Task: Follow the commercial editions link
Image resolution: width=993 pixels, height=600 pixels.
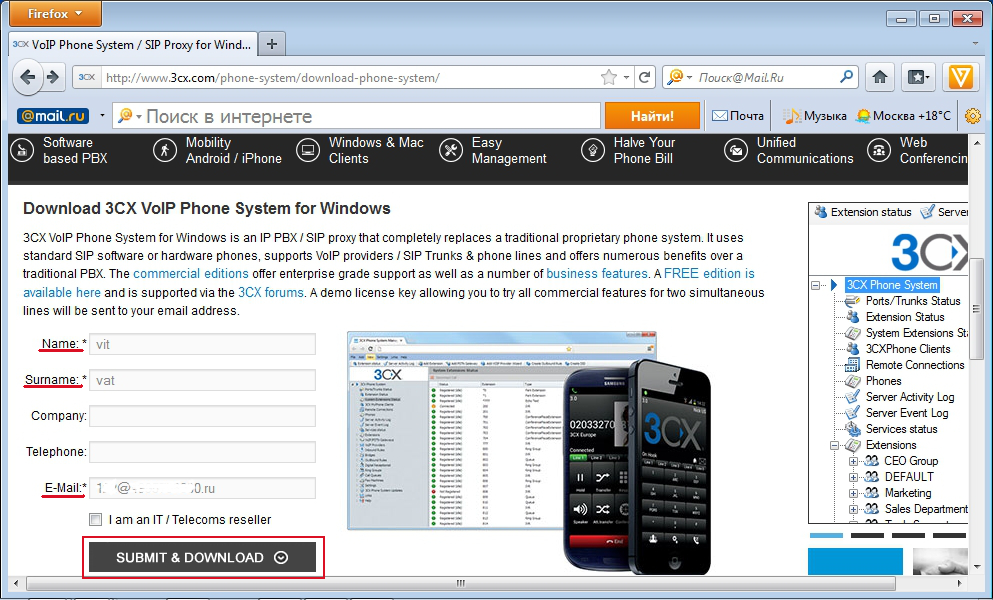Action: tap(191, 274)
